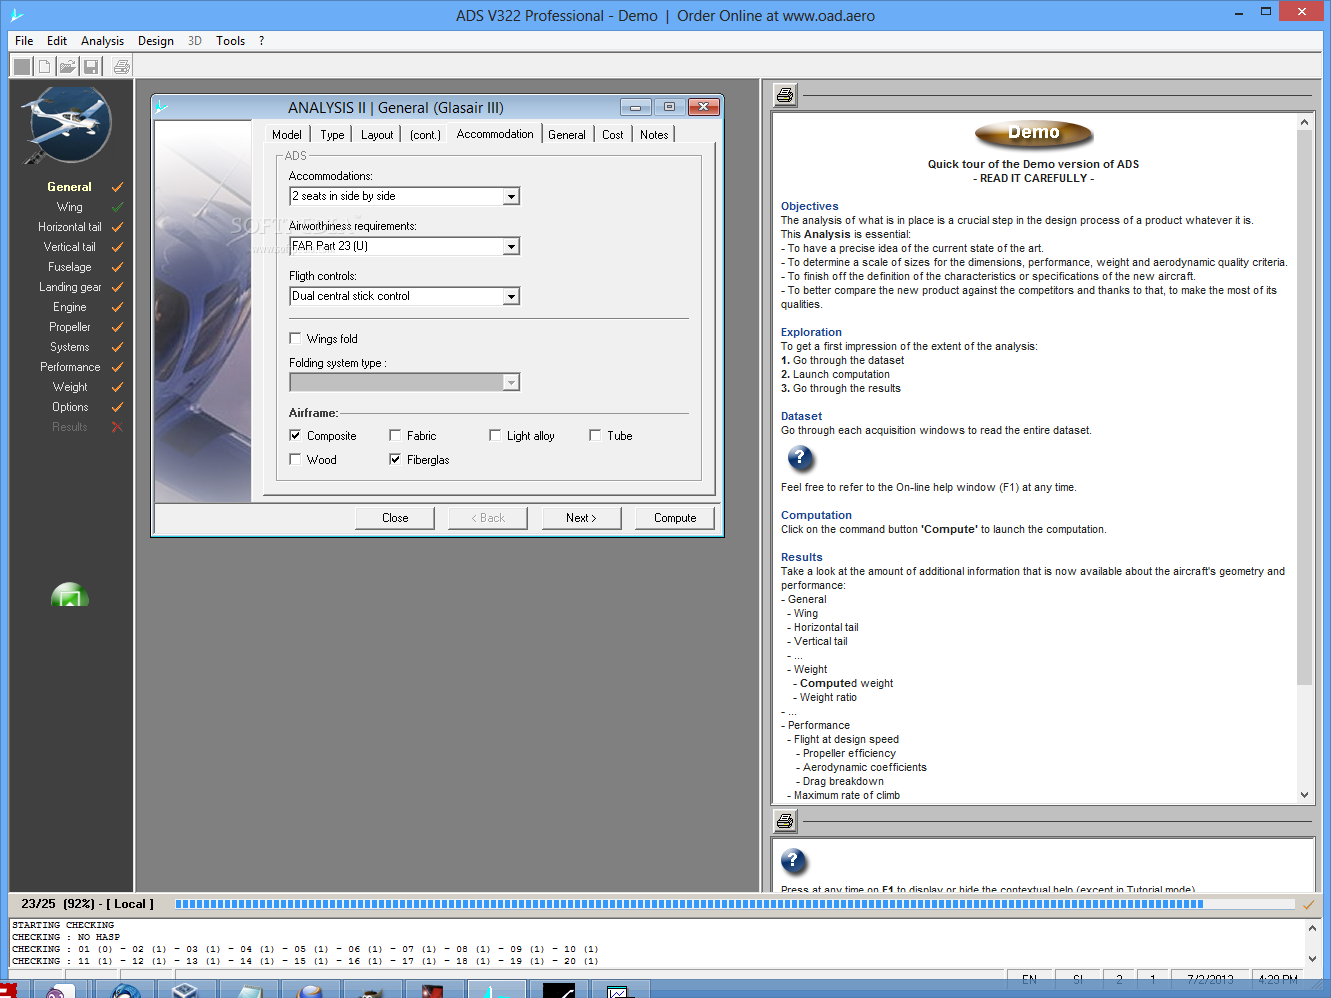Create a new file with the blank page icon

44,67
